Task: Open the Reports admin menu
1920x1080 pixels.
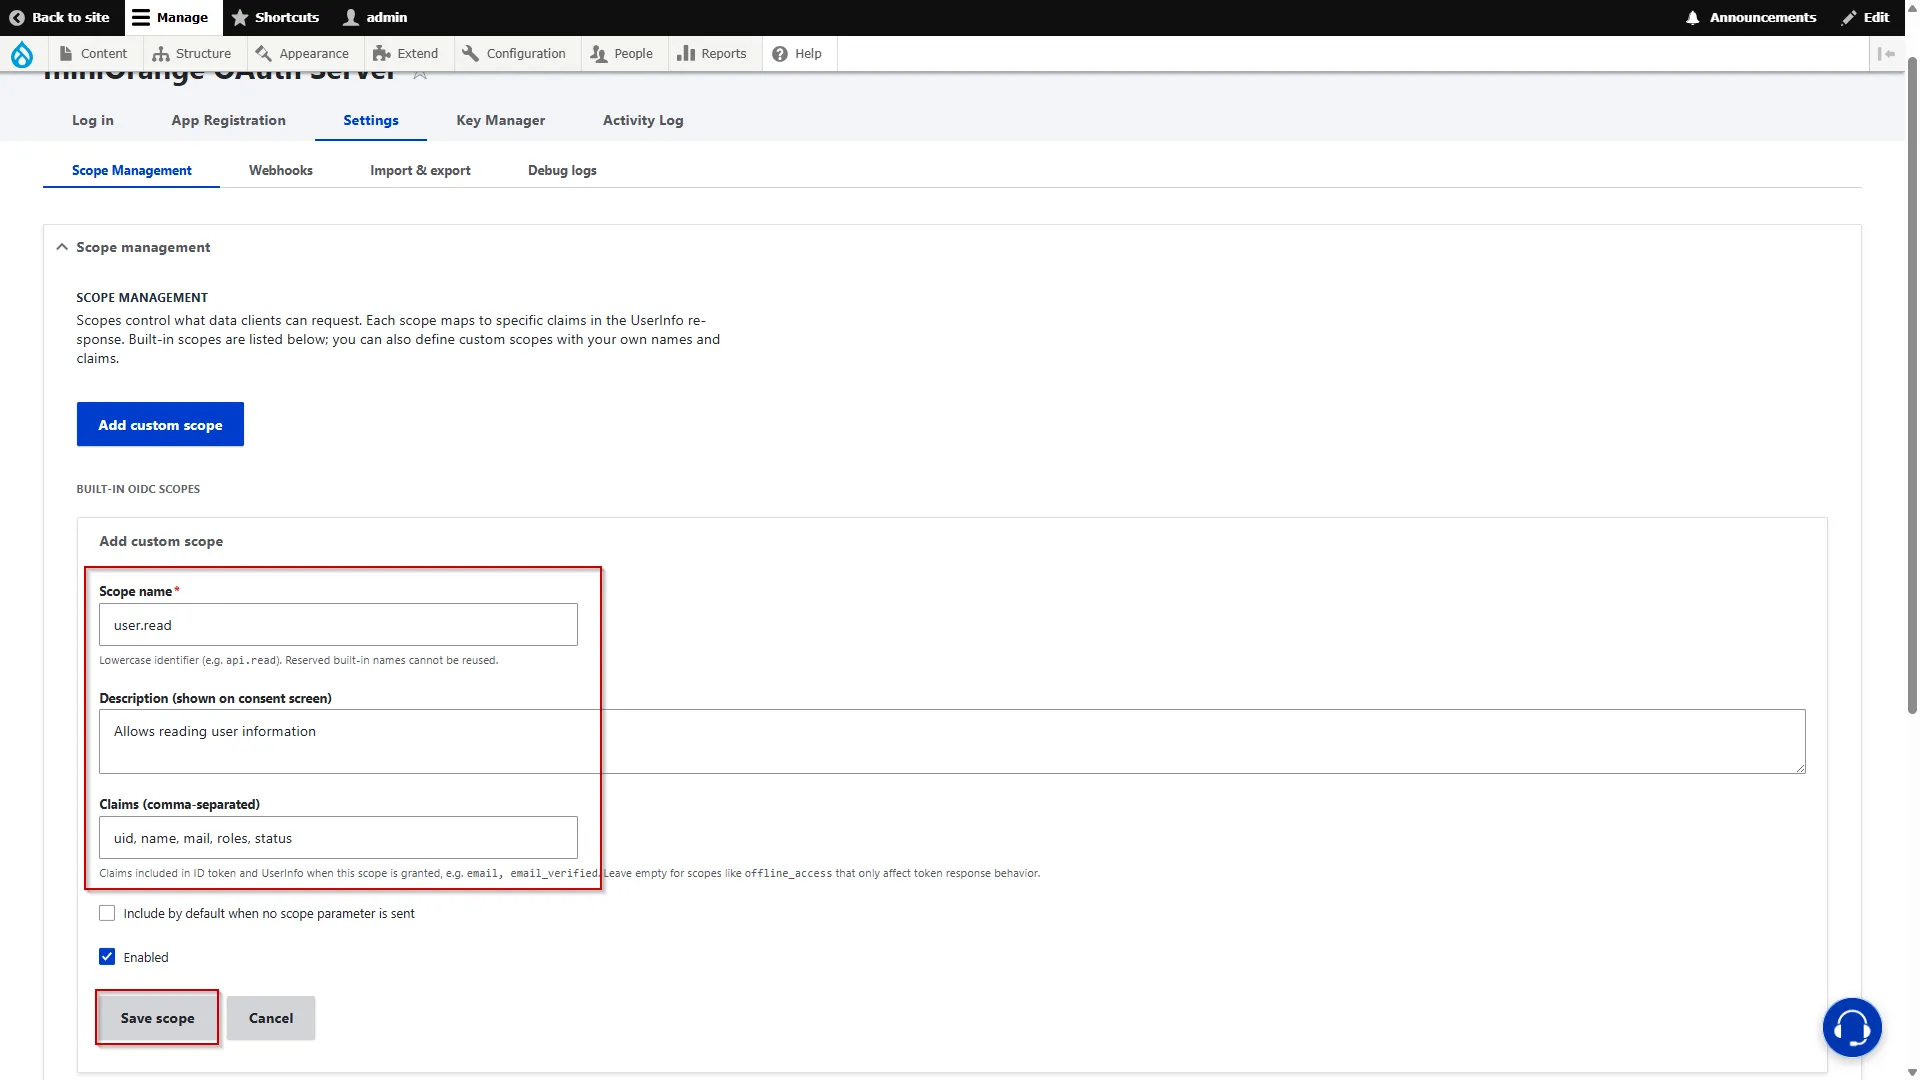Action: pyautogui.click(x=712, y=54)
